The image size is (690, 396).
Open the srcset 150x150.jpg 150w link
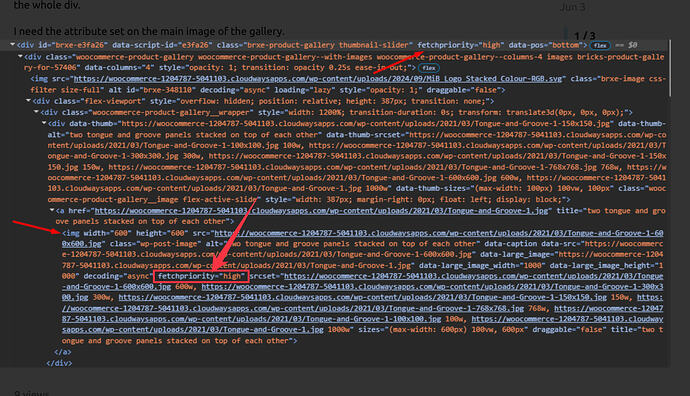pos(363,297)
